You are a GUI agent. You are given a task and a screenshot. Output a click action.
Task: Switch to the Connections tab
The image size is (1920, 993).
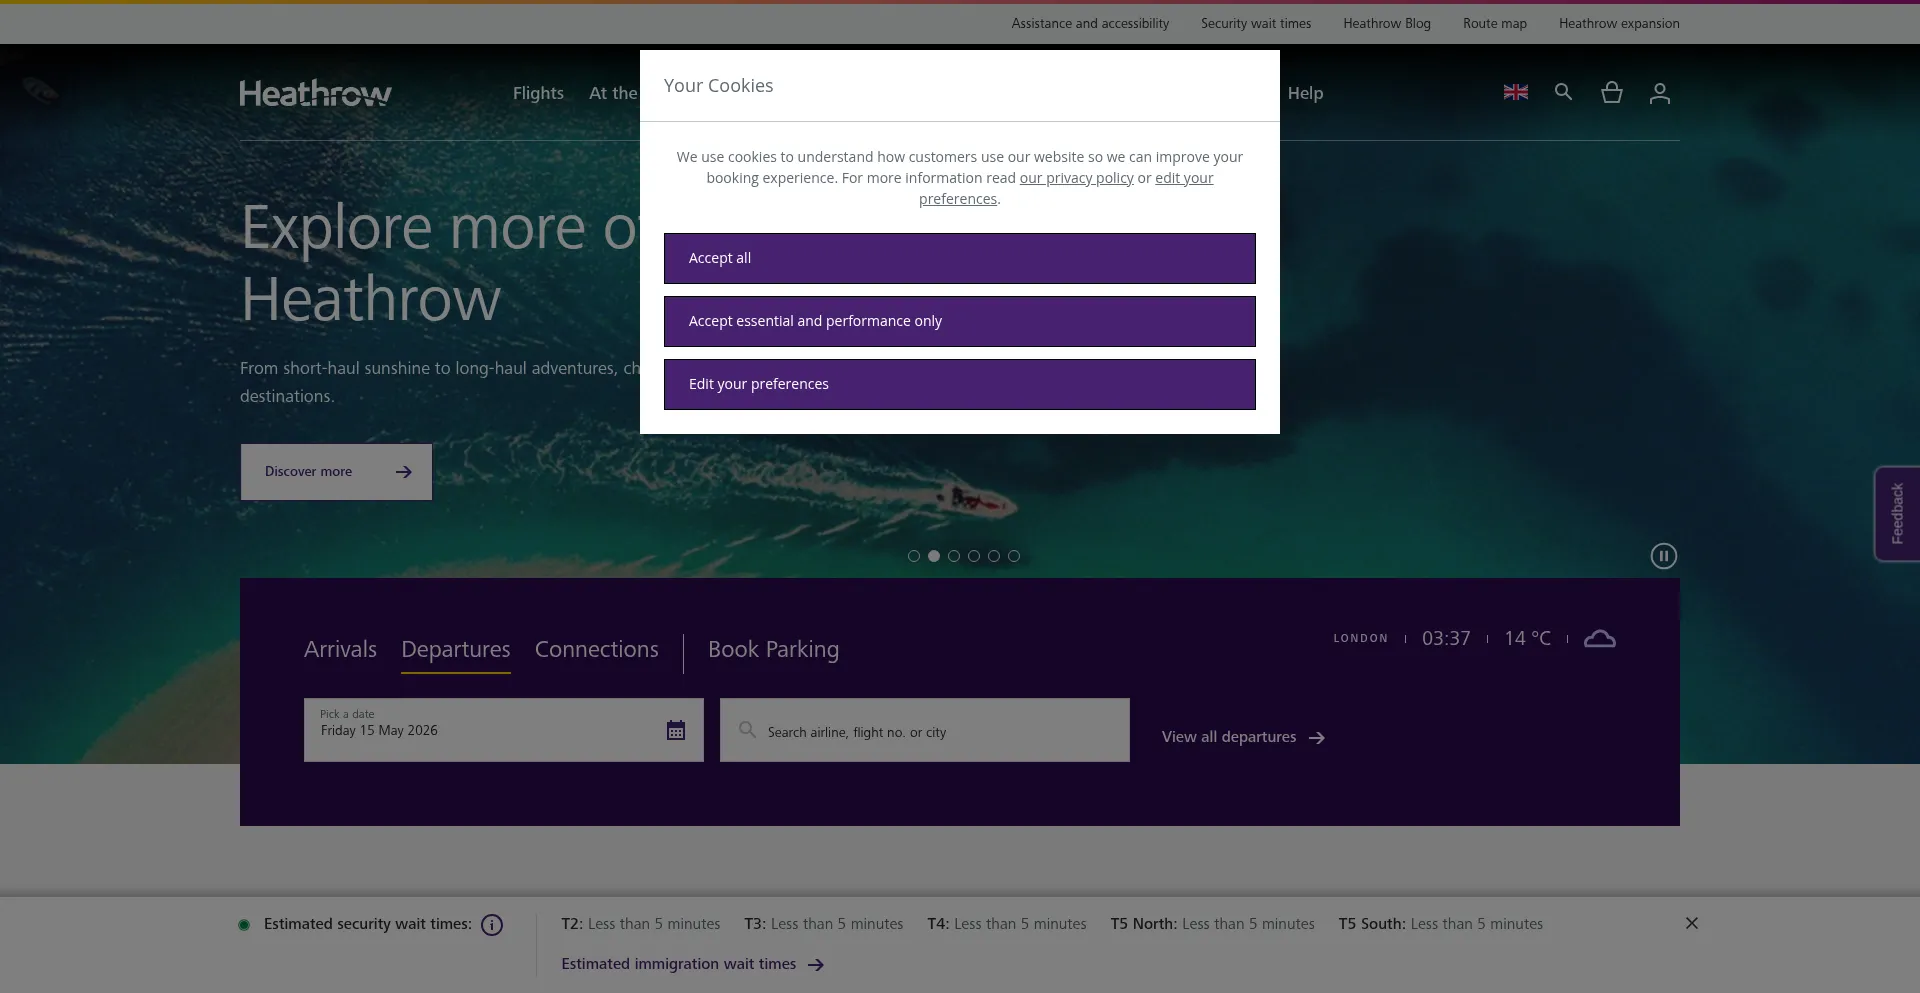click(596, 649)
